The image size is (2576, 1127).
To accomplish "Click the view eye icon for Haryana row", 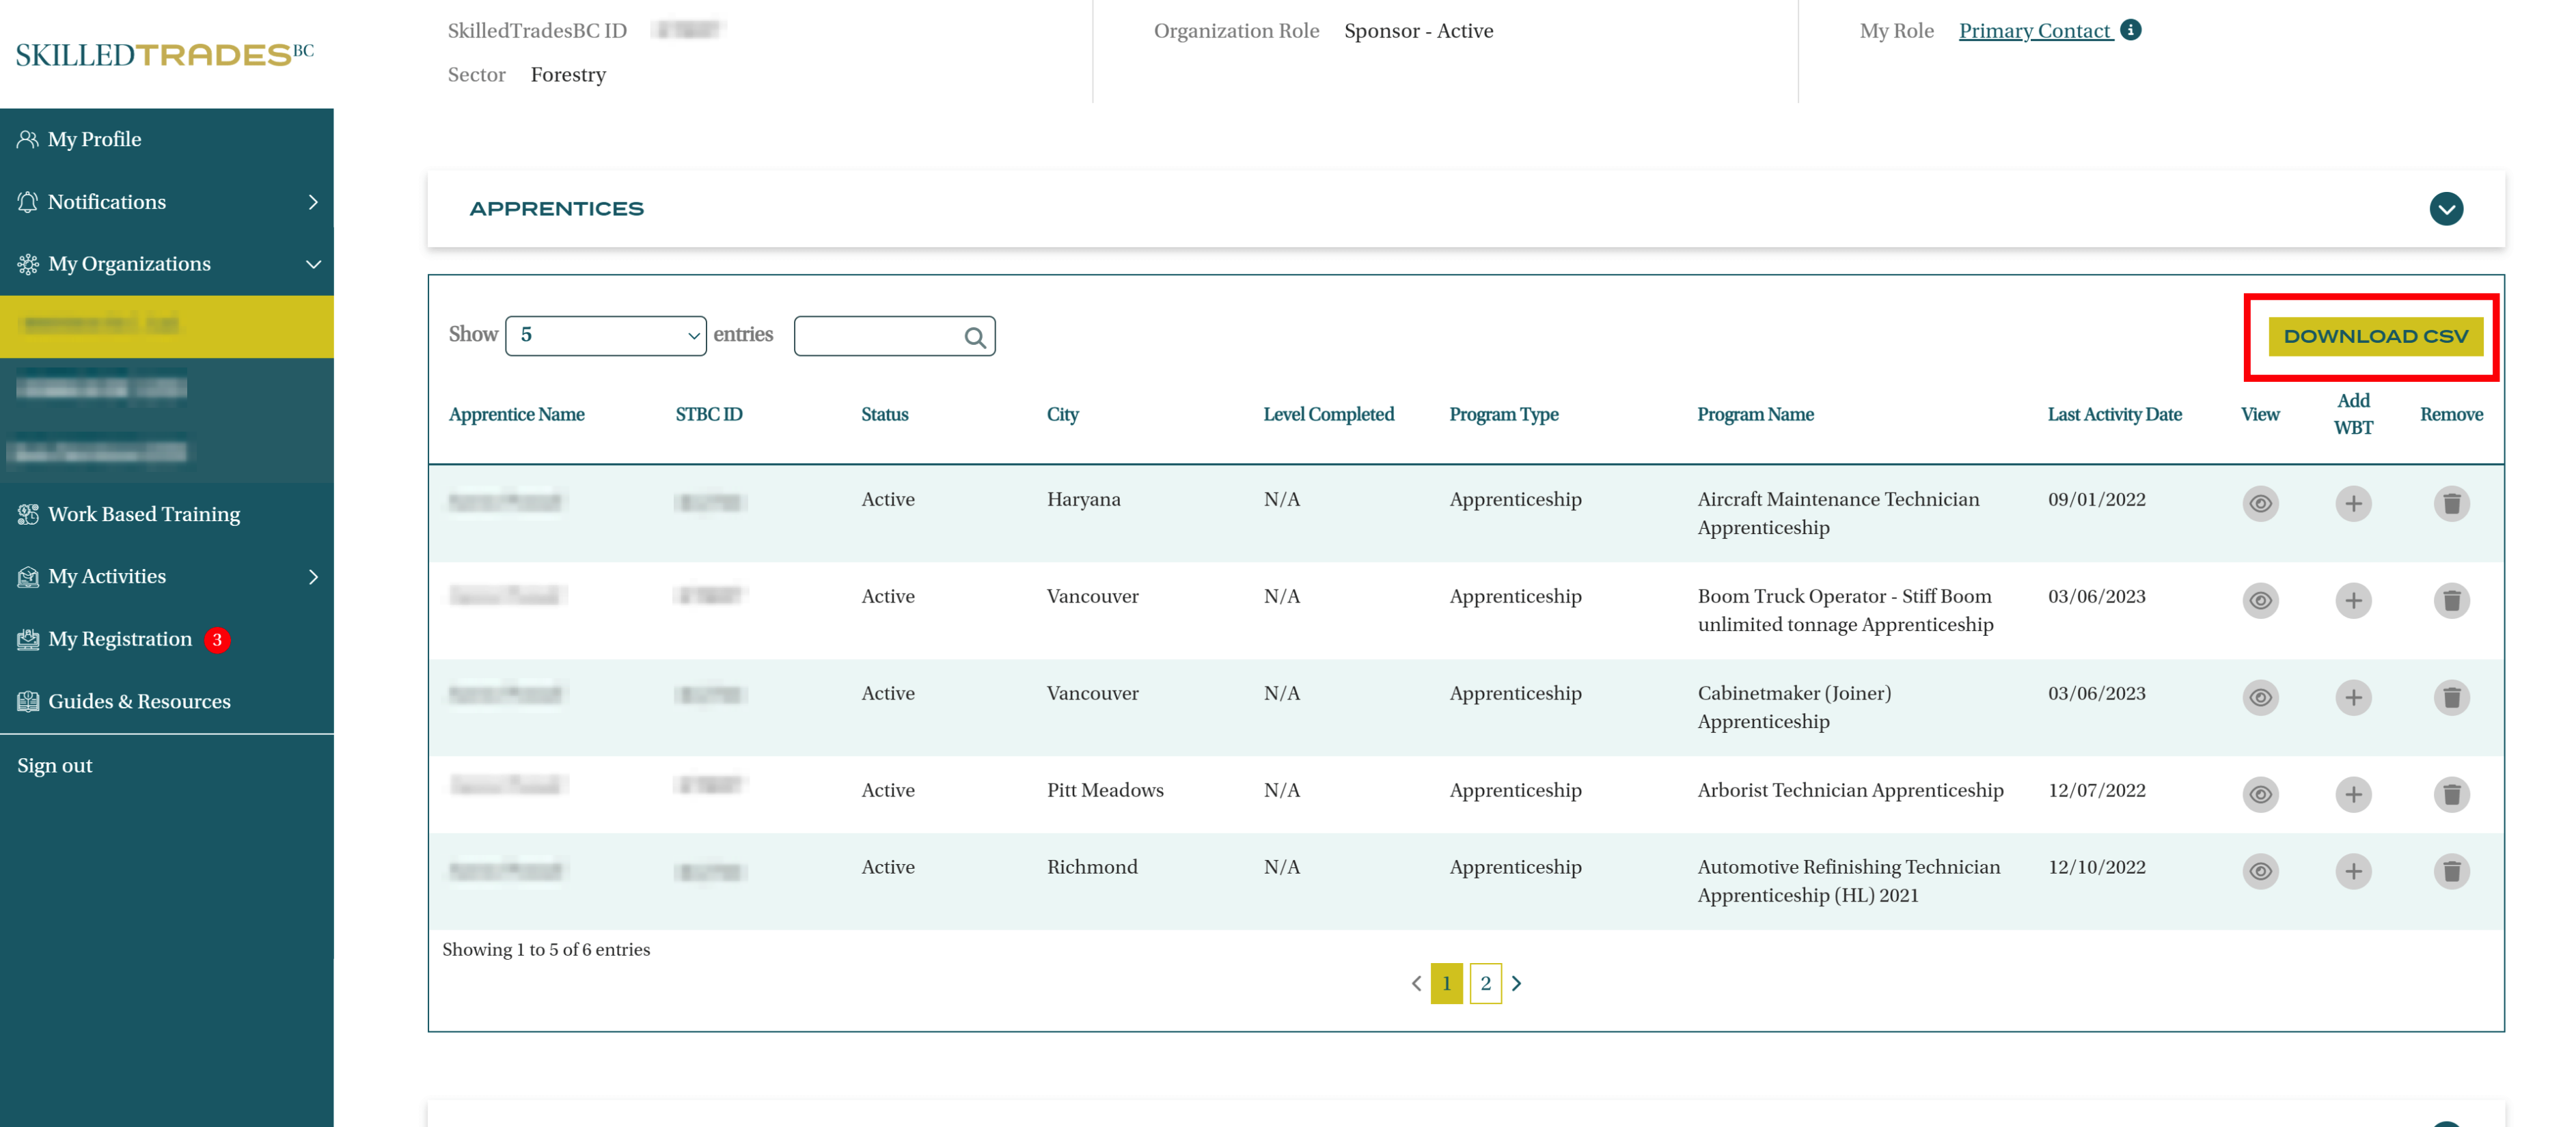I will click(2260, 503).
